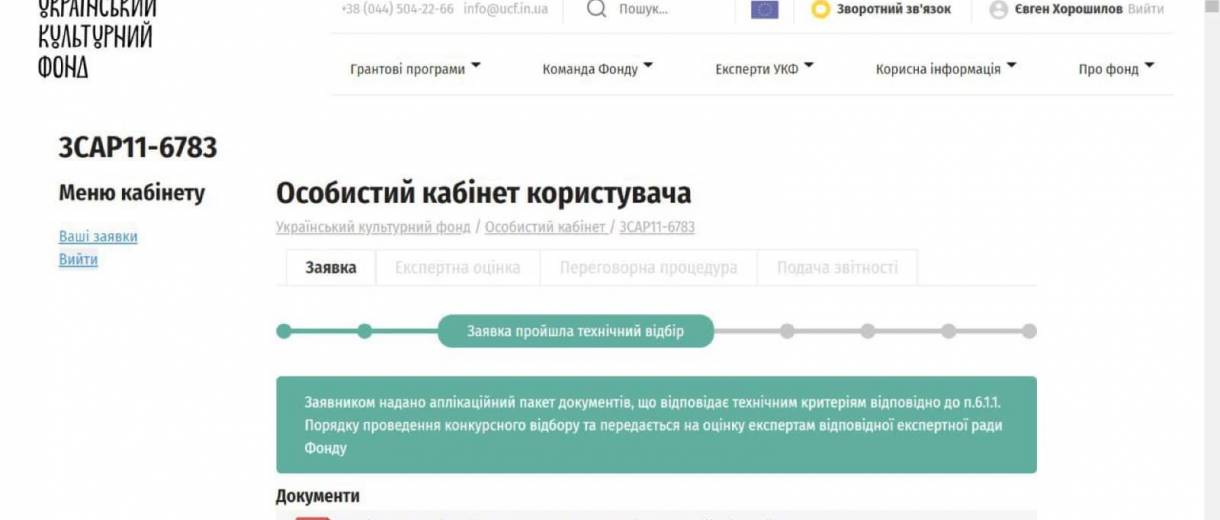Click the yellow feedback circle icon
The width and height of the screenshot is (1220, 520).
[820, 10]
